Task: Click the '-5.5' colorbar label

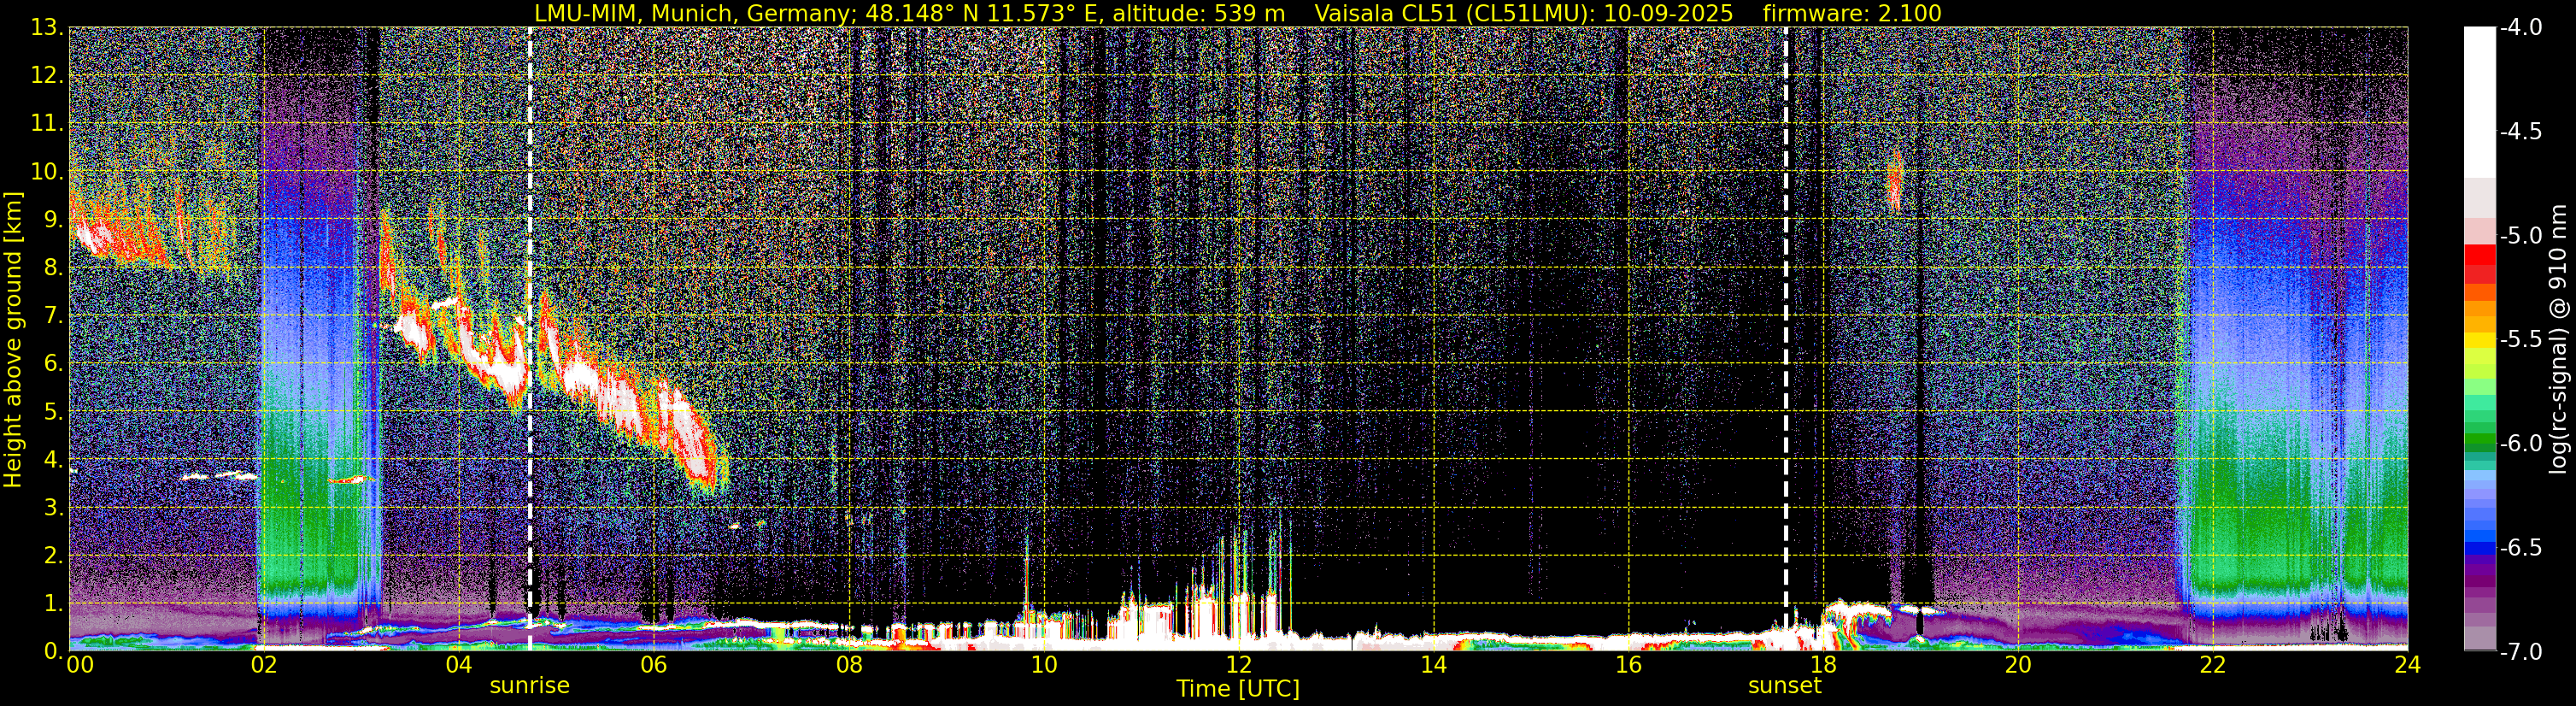Action: 2521,340
